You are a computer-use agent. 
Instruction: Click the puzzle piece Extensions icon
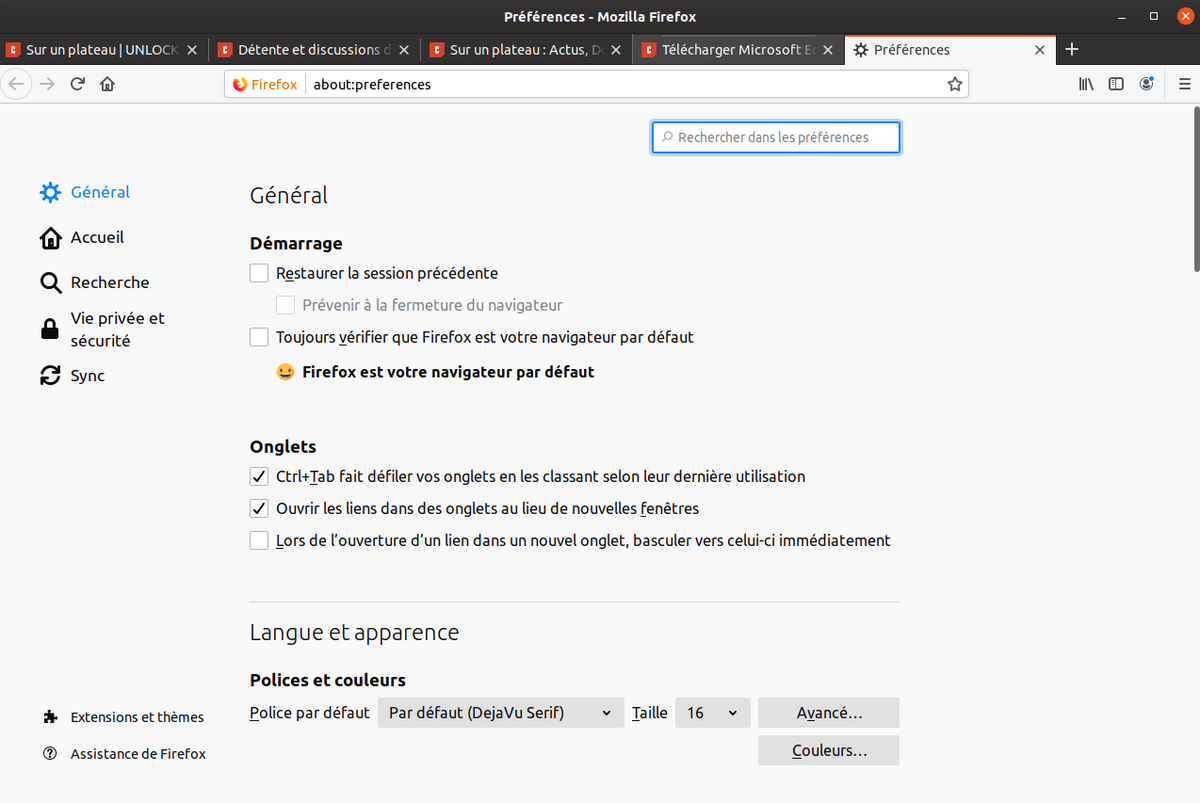click(x=50, y=717)
